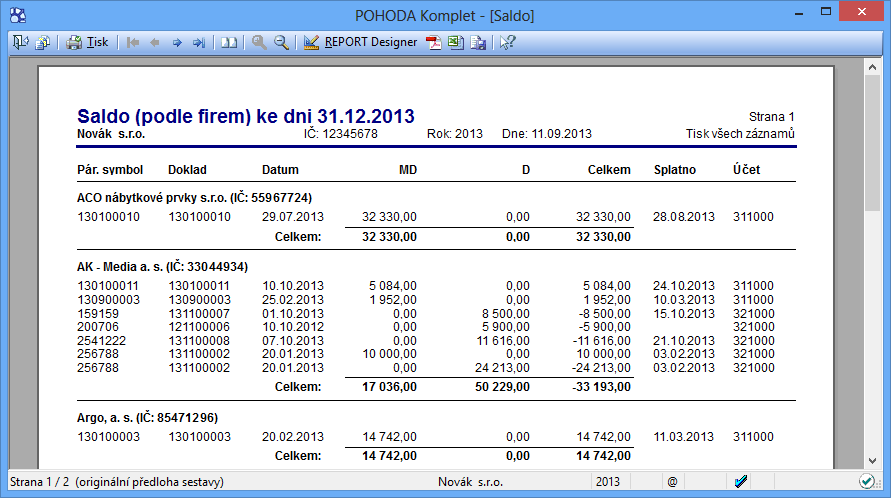Click 'Argo, a. s.' group heading
Screen dimensions: 891x498
pos(147,418)
